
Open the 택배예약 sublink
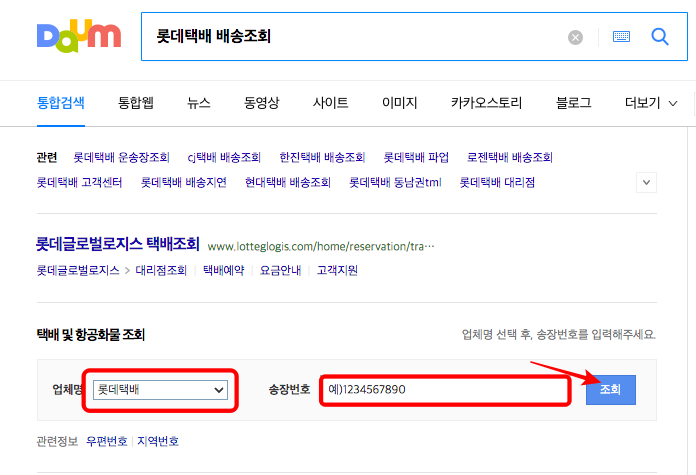[224, 270]
